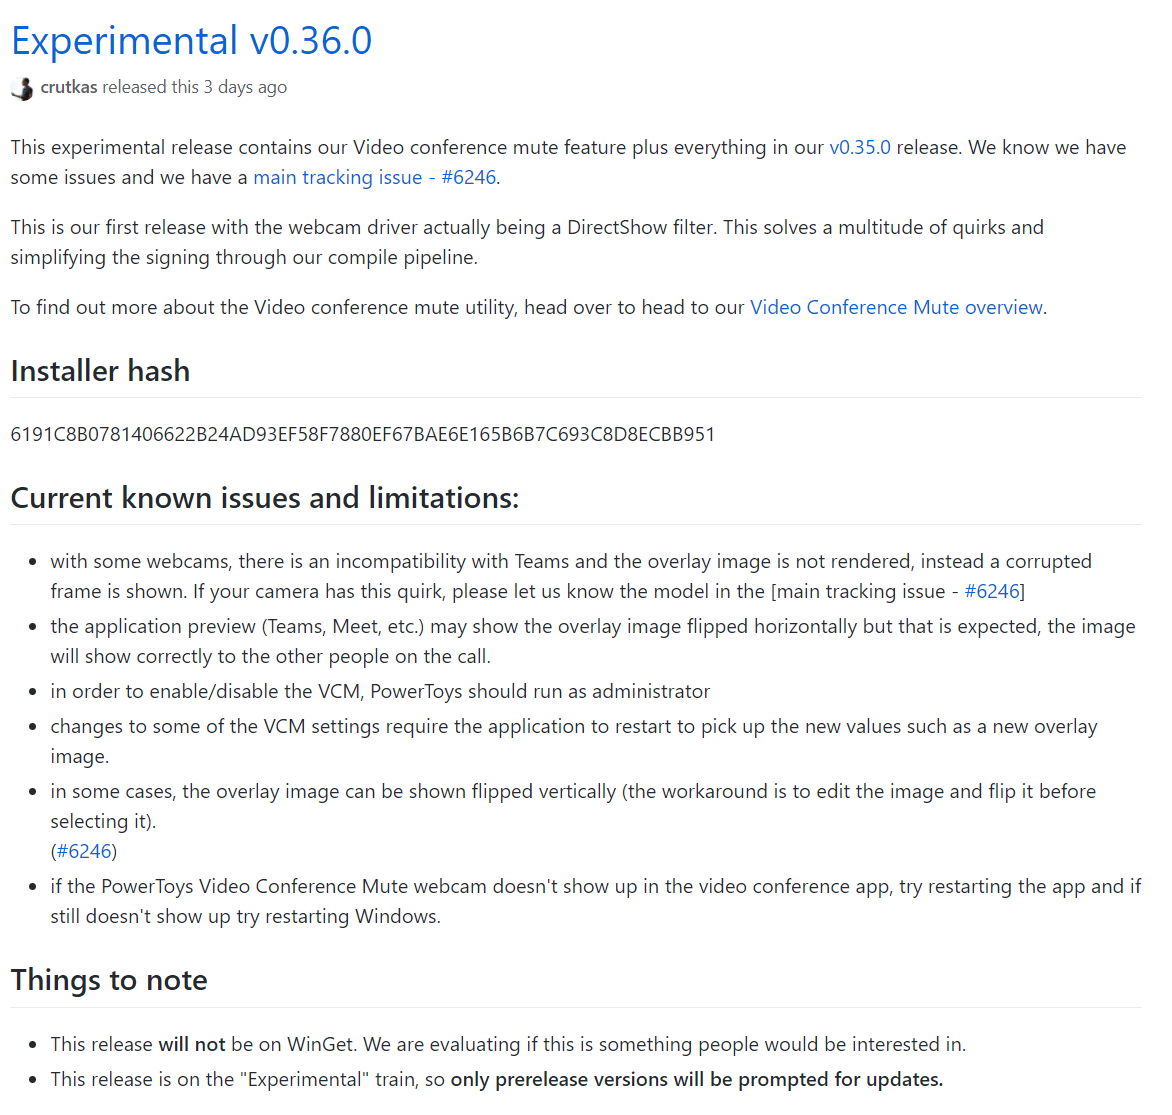Click the bold 'will not' text
Screen dimensions: 1172x1115
191,1044
